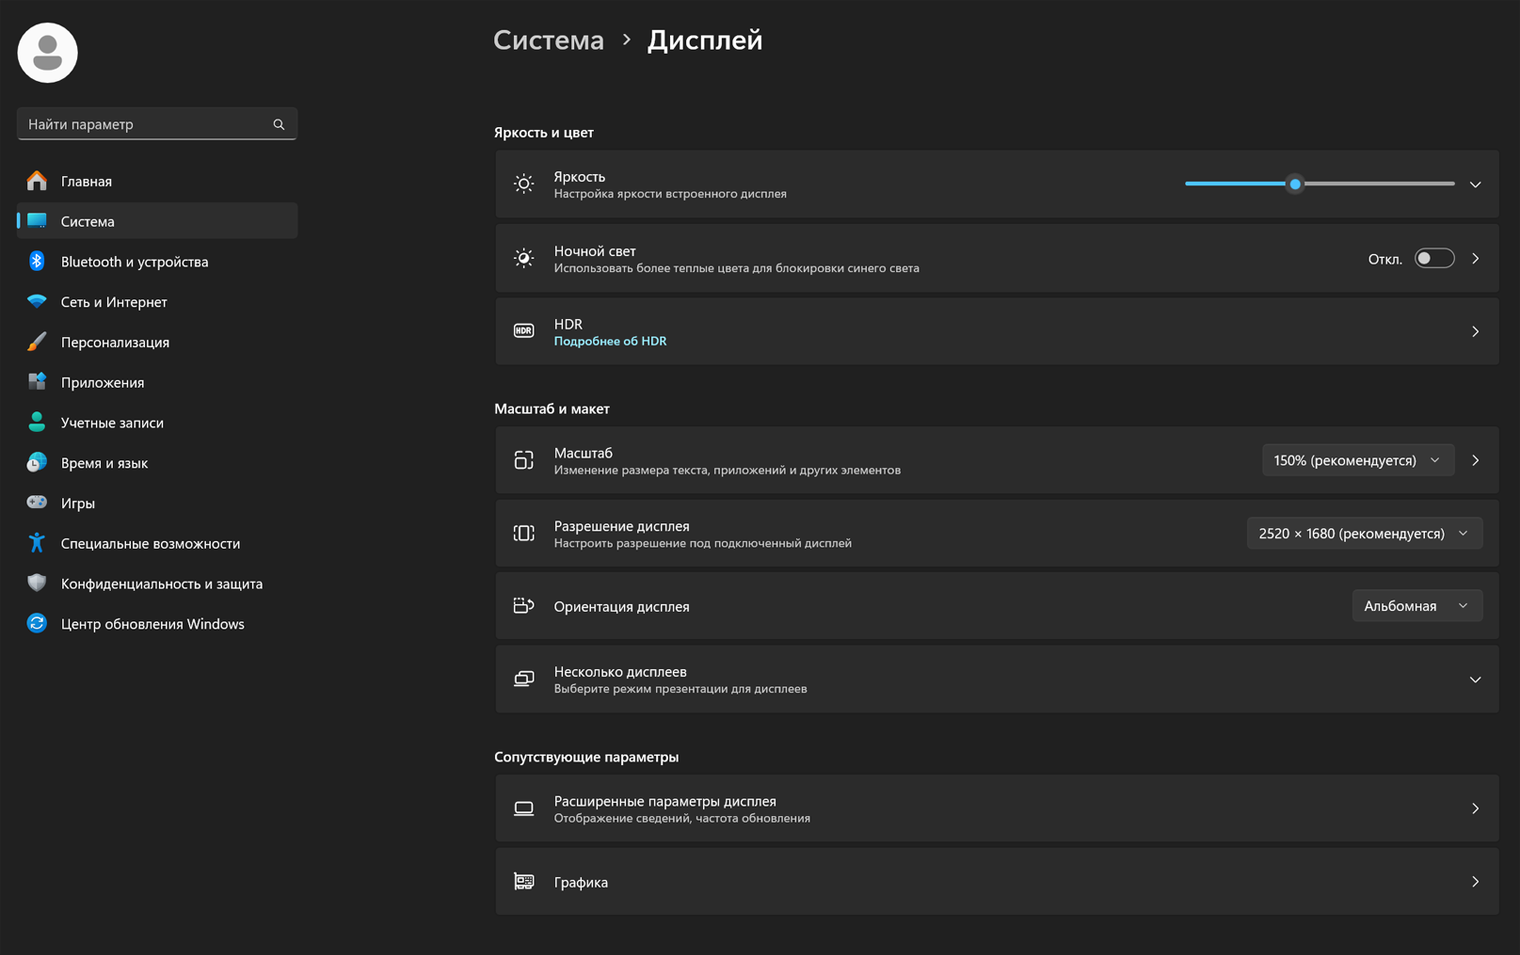Open the 2520 × 1680 resolution dropdown
This screenshot has width=1520, height=955.
1364,533
